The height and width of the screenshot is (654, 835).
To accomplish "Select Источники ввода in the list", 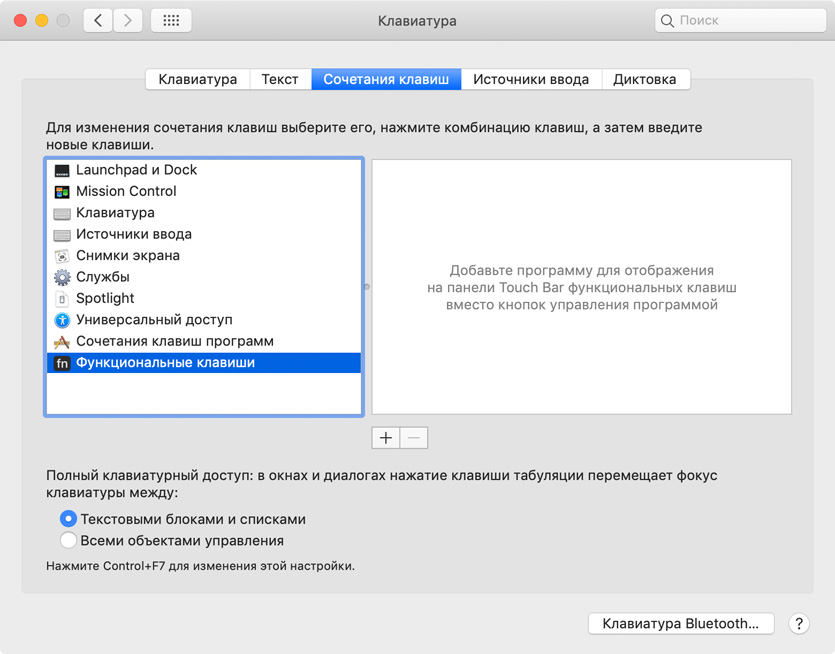I will coord(133,234).
